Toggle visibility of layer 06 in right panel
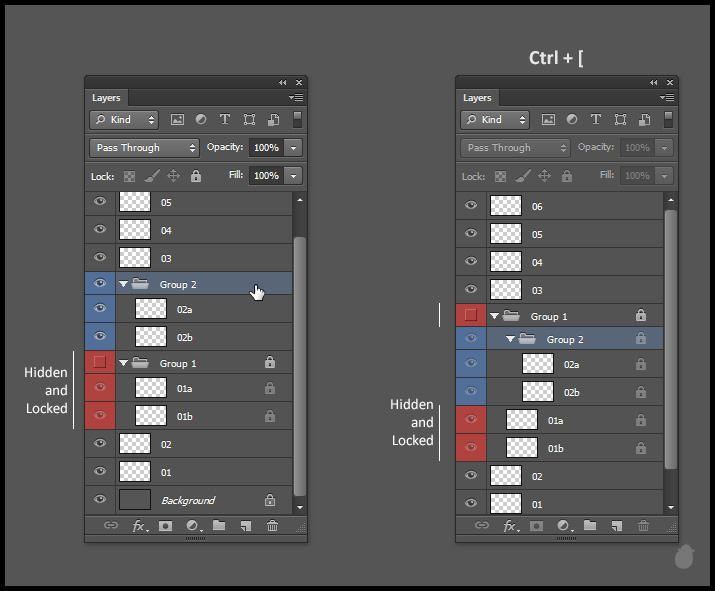Image resolution: width=715 pixels, height=591 pixels. [471, 206]
